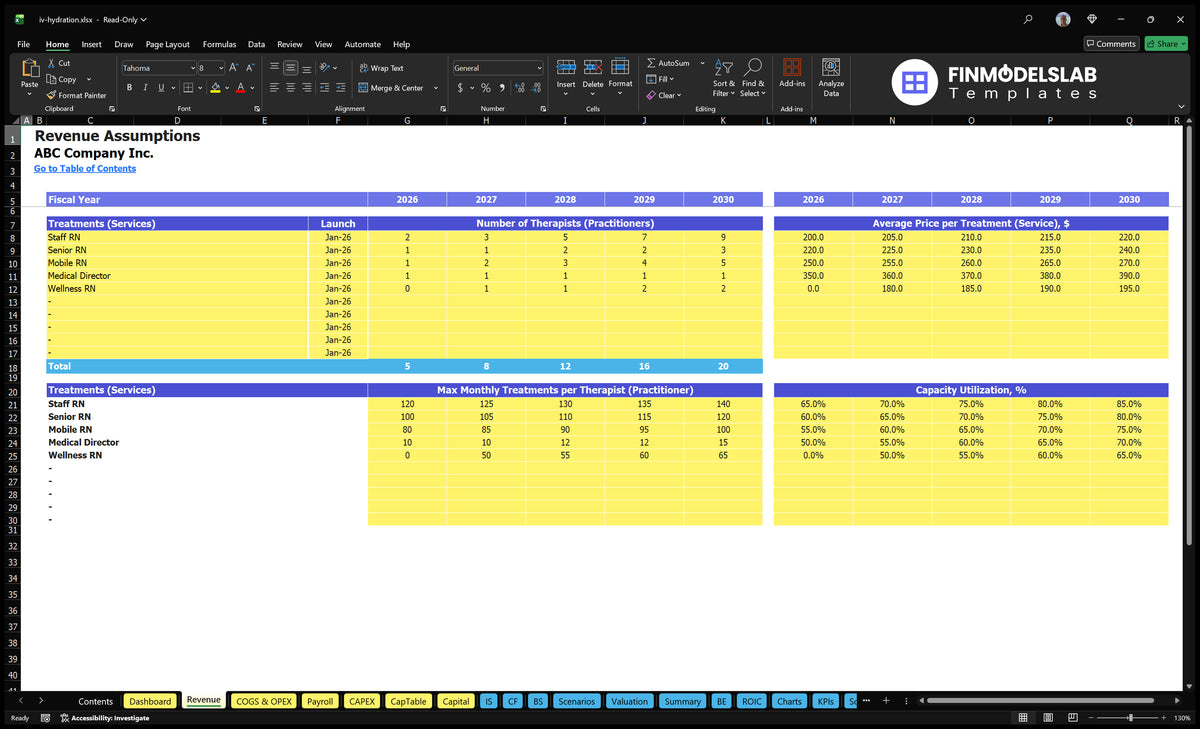Increase font size with the larger A icon
This screenshot has height=729, width=1200.
coord(233,68)
